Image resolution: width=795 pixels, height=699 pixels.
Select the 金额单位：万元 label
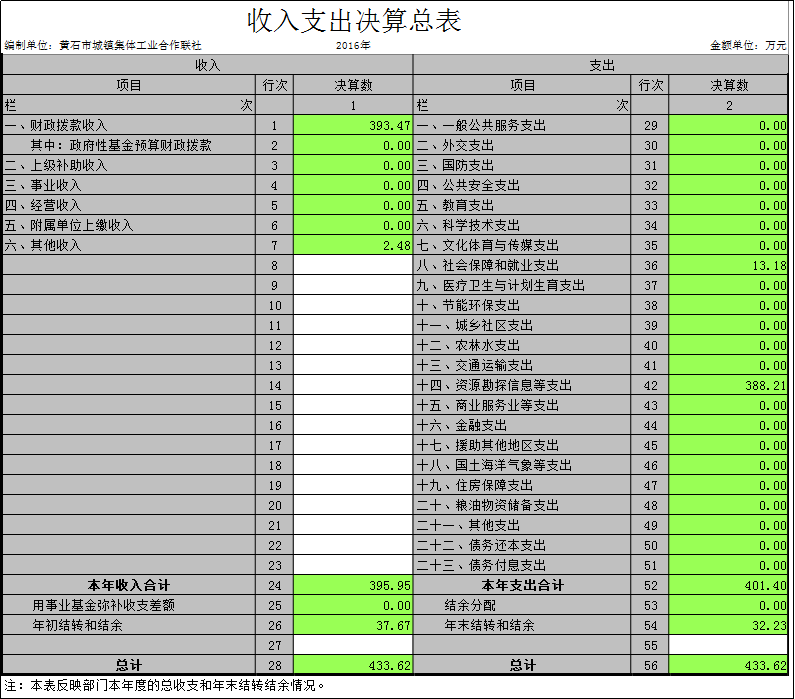click(748, 46)
